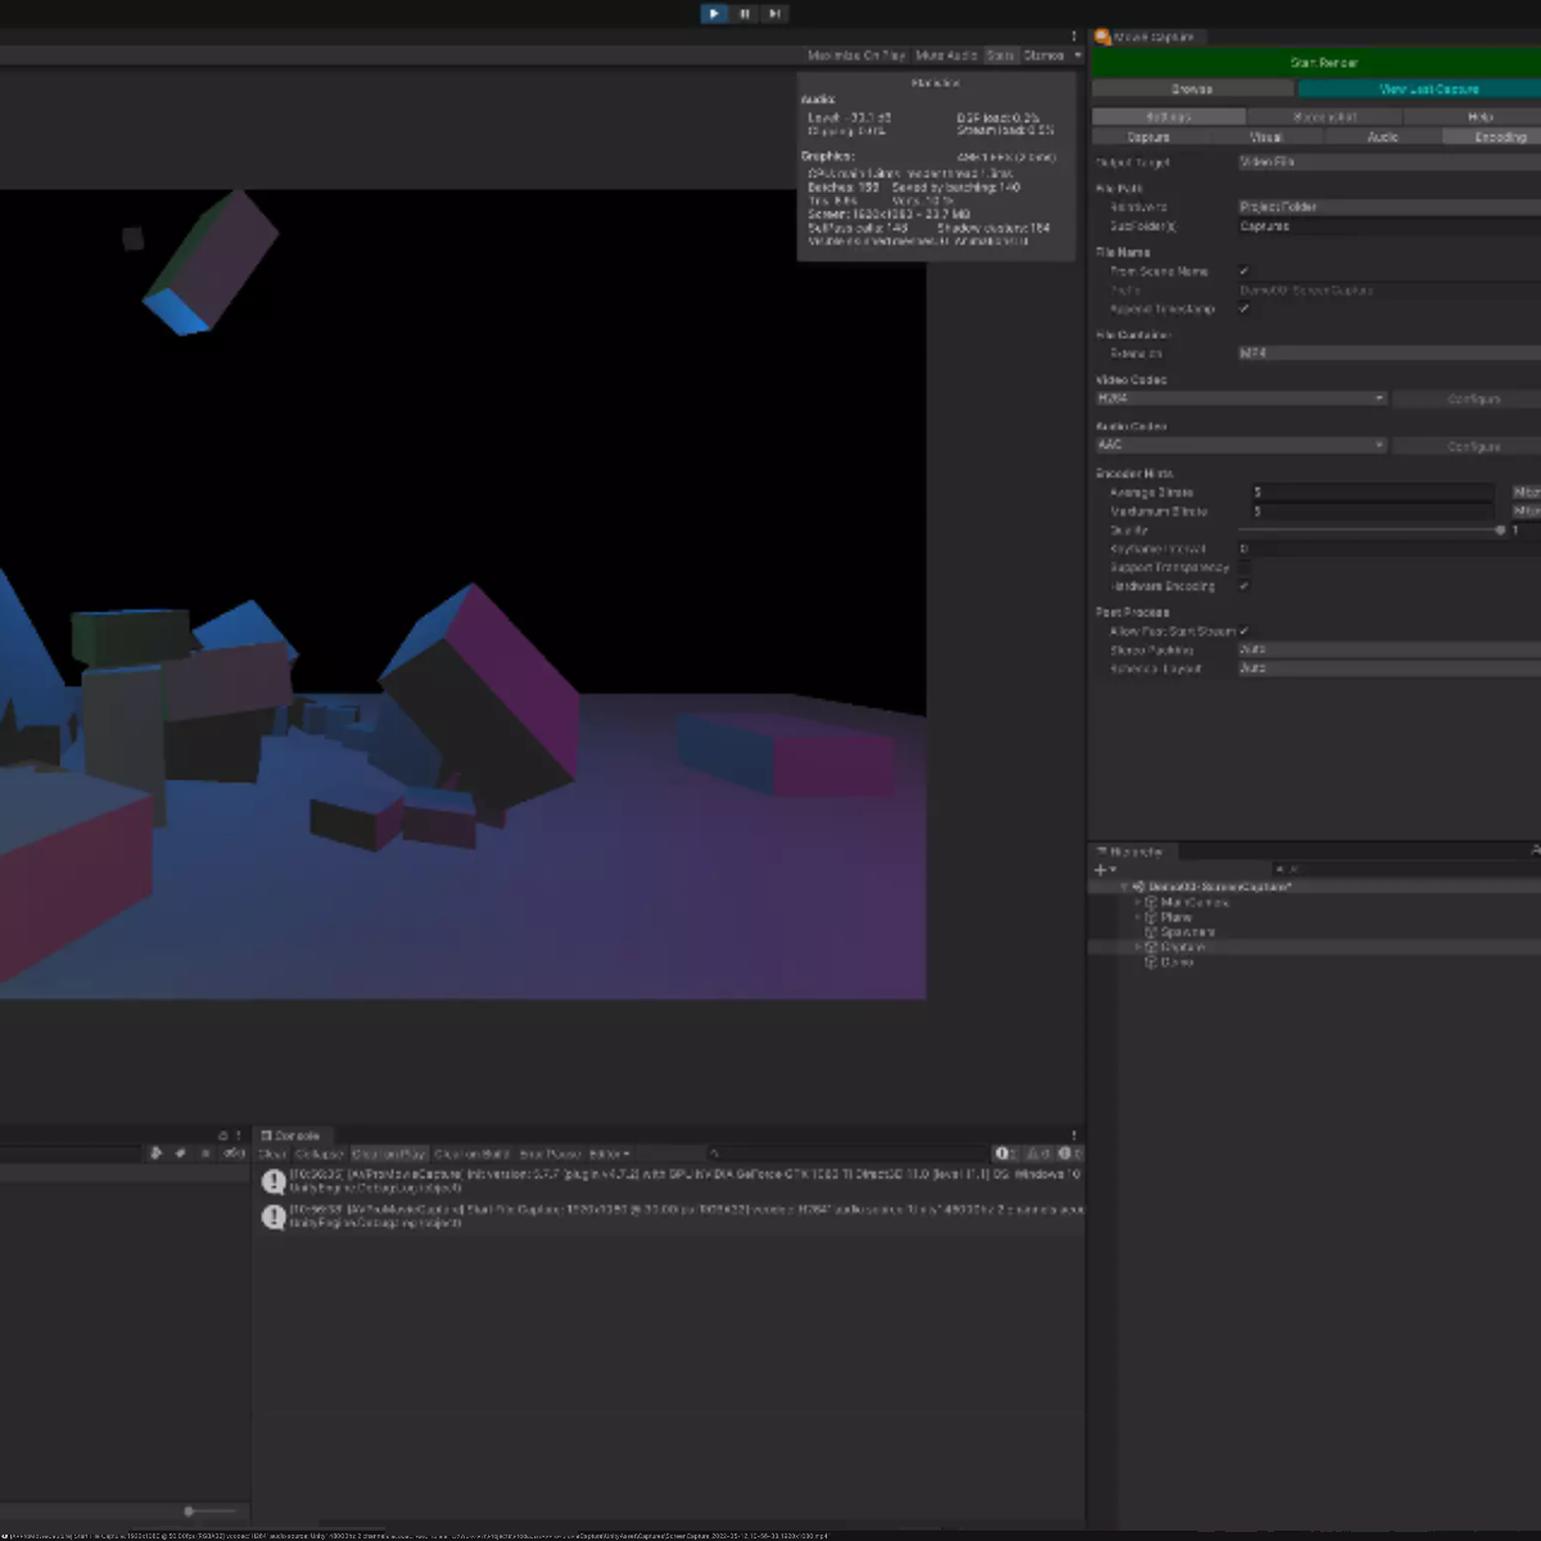Click the Main Camera object icon
The width and height of the screenshot is (1541, 1541).
1150,902
